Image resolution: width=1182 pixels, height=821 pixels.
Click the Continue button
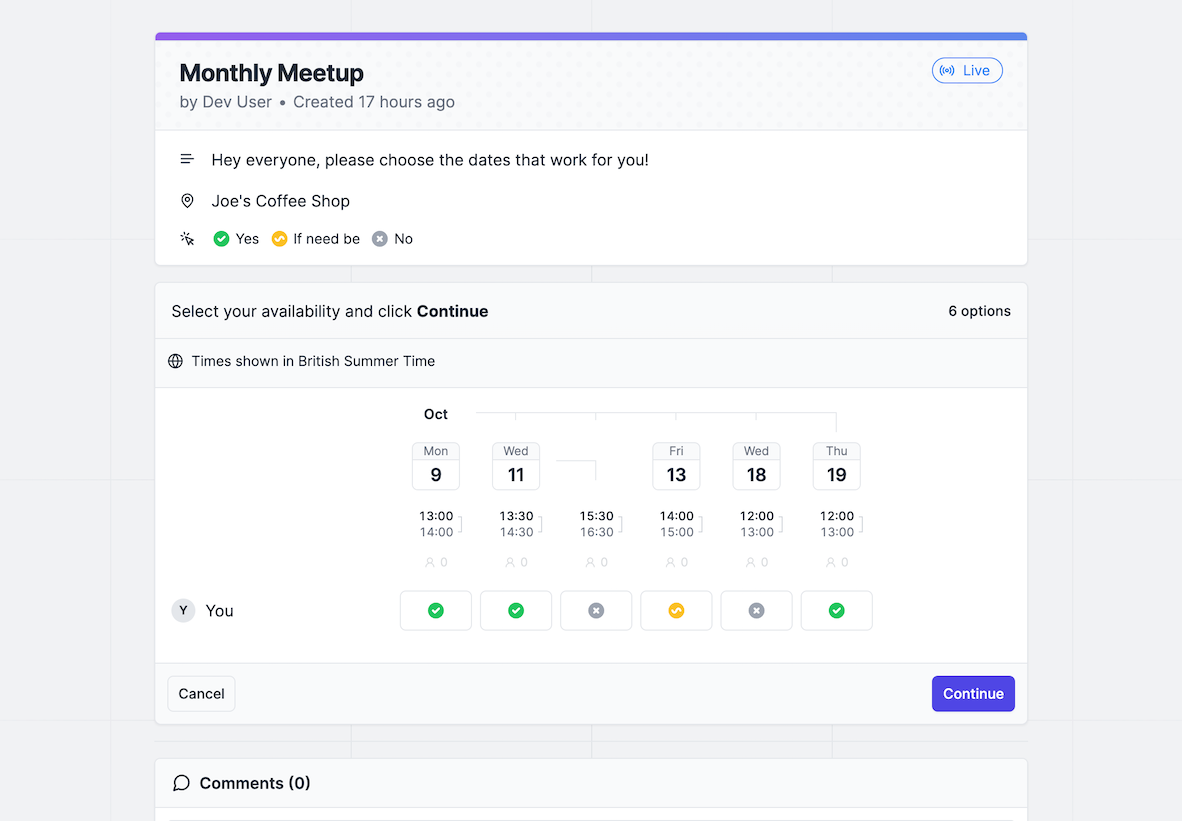tap(973, 694)
